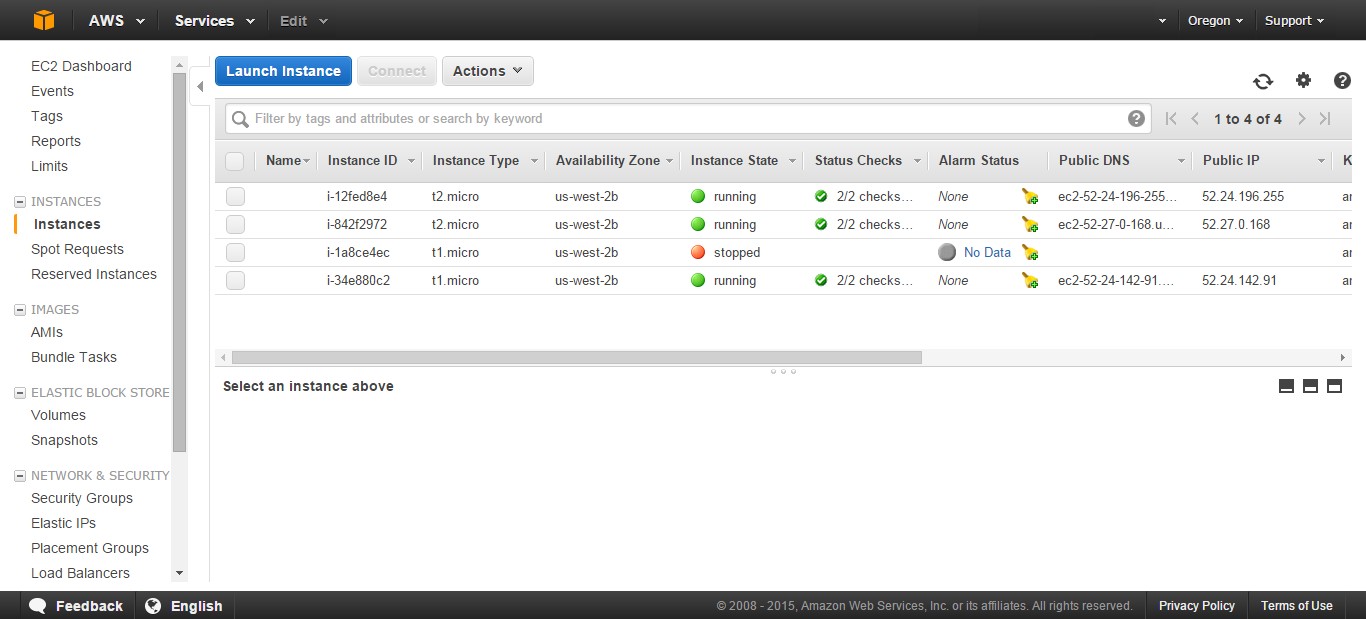Focus the filter by tags search field

pos(688,119)
